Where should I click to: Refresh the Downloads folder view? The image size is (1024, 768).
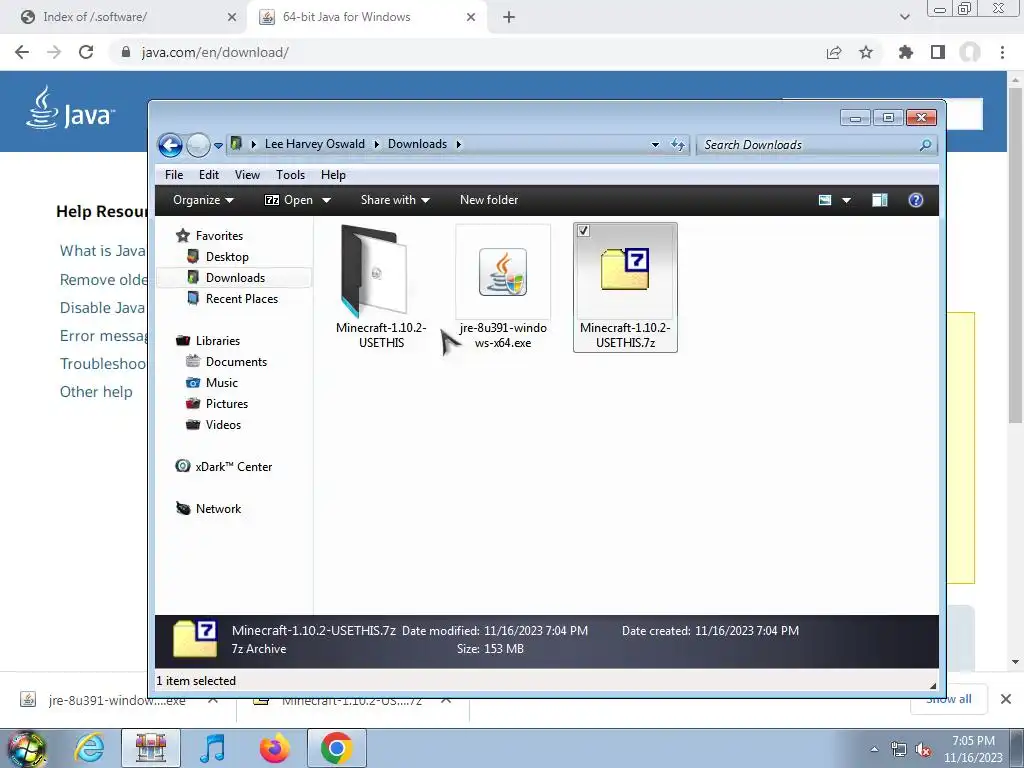coord(678,145)
